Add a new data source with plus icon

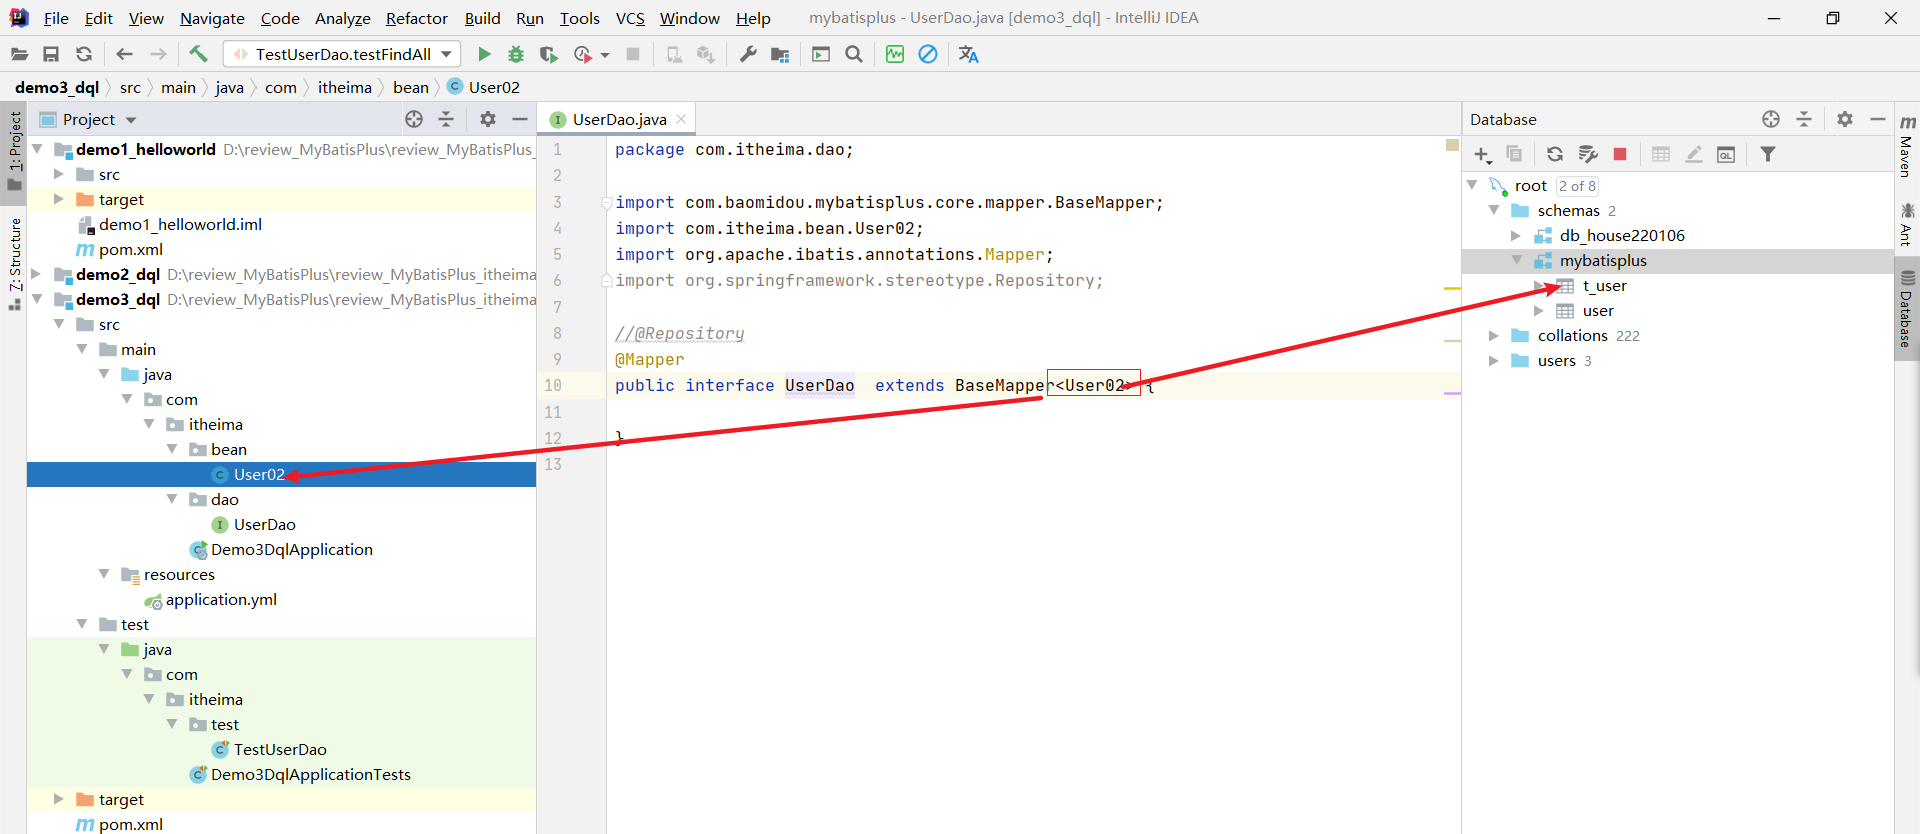tap(1482, 154)
